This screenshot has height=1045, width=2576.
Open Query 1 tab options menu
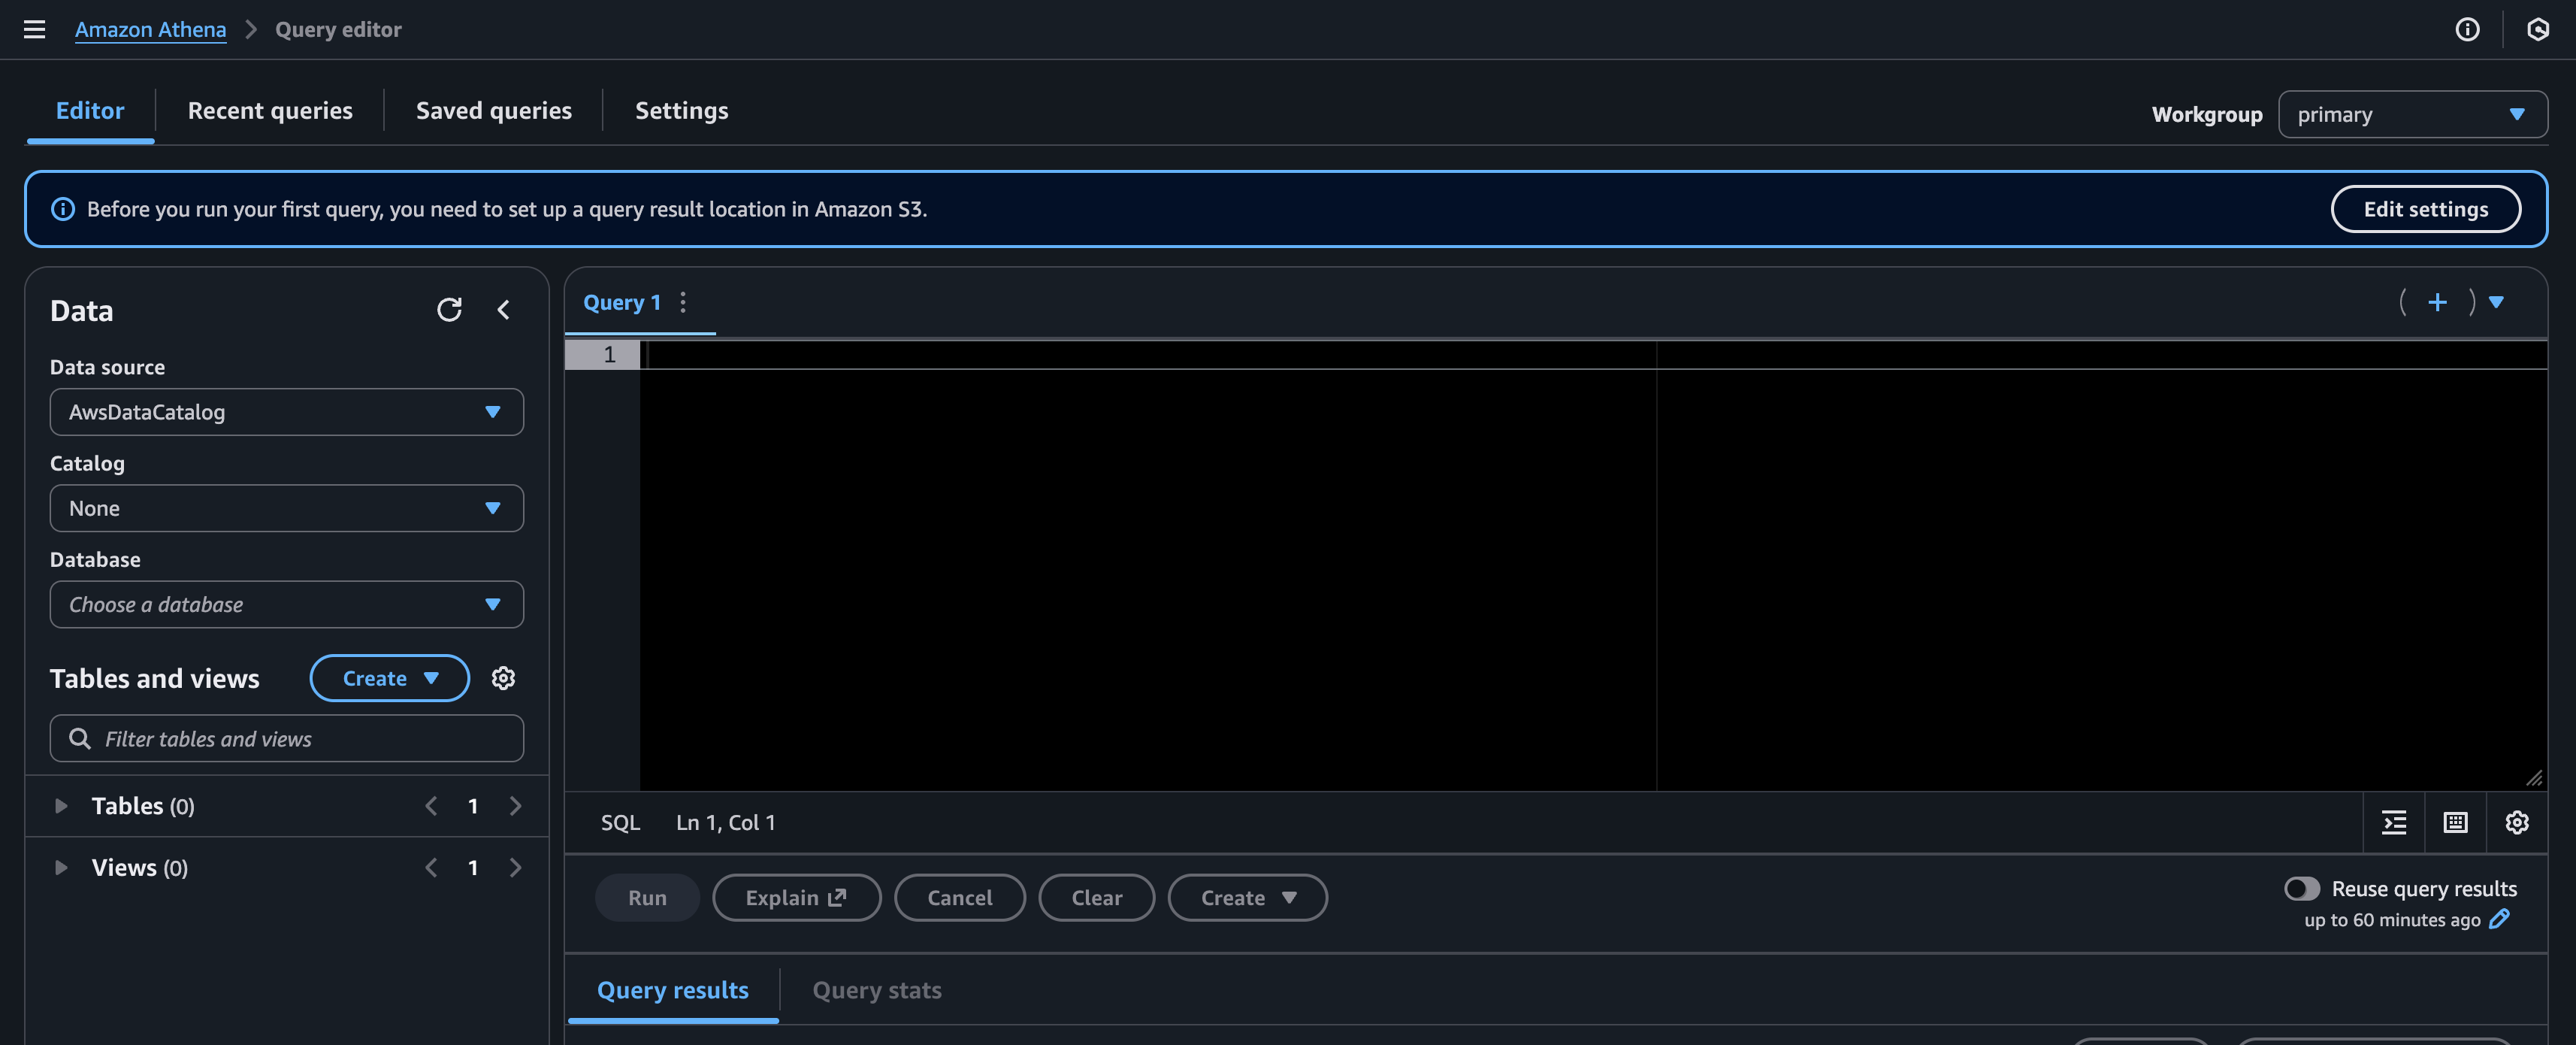(x=683, y=301)
